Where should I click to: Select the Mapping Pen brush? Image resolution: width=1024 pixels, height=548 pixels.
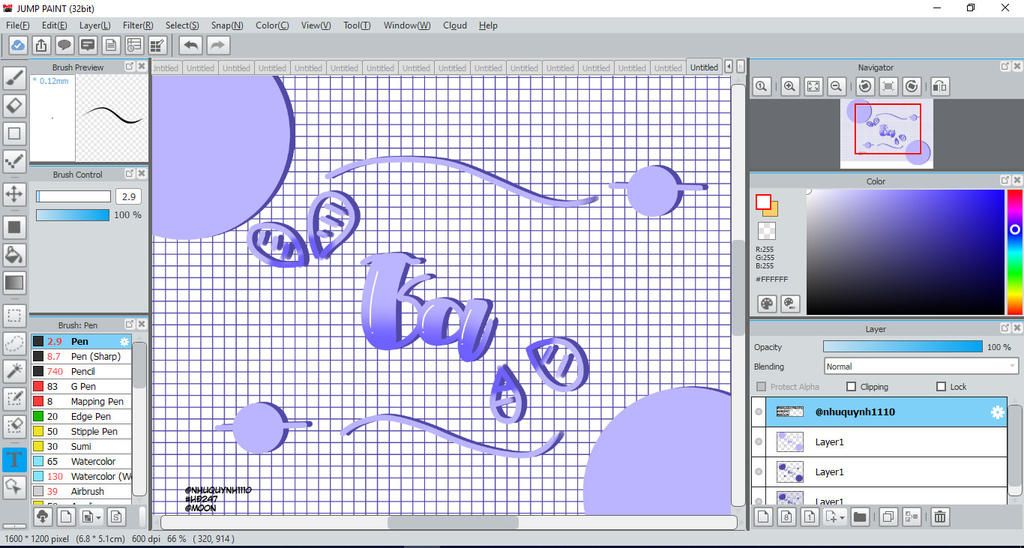tap(82, 401)
